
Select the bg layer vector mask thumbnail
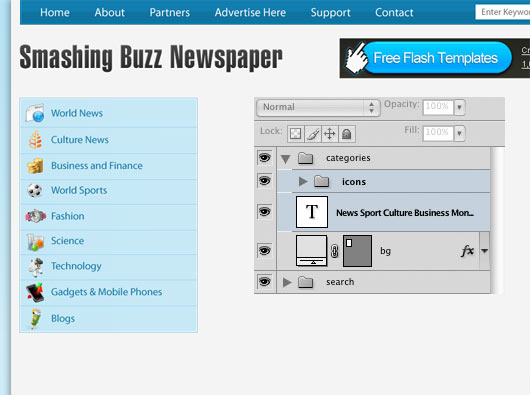(x=358, y=251)
